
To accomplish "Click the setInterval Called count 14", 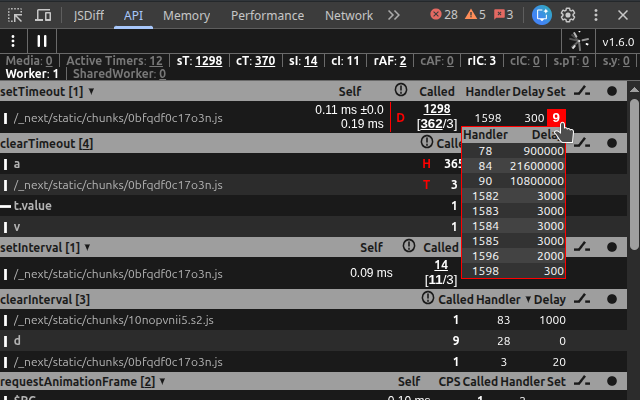I will pos(441,265).
